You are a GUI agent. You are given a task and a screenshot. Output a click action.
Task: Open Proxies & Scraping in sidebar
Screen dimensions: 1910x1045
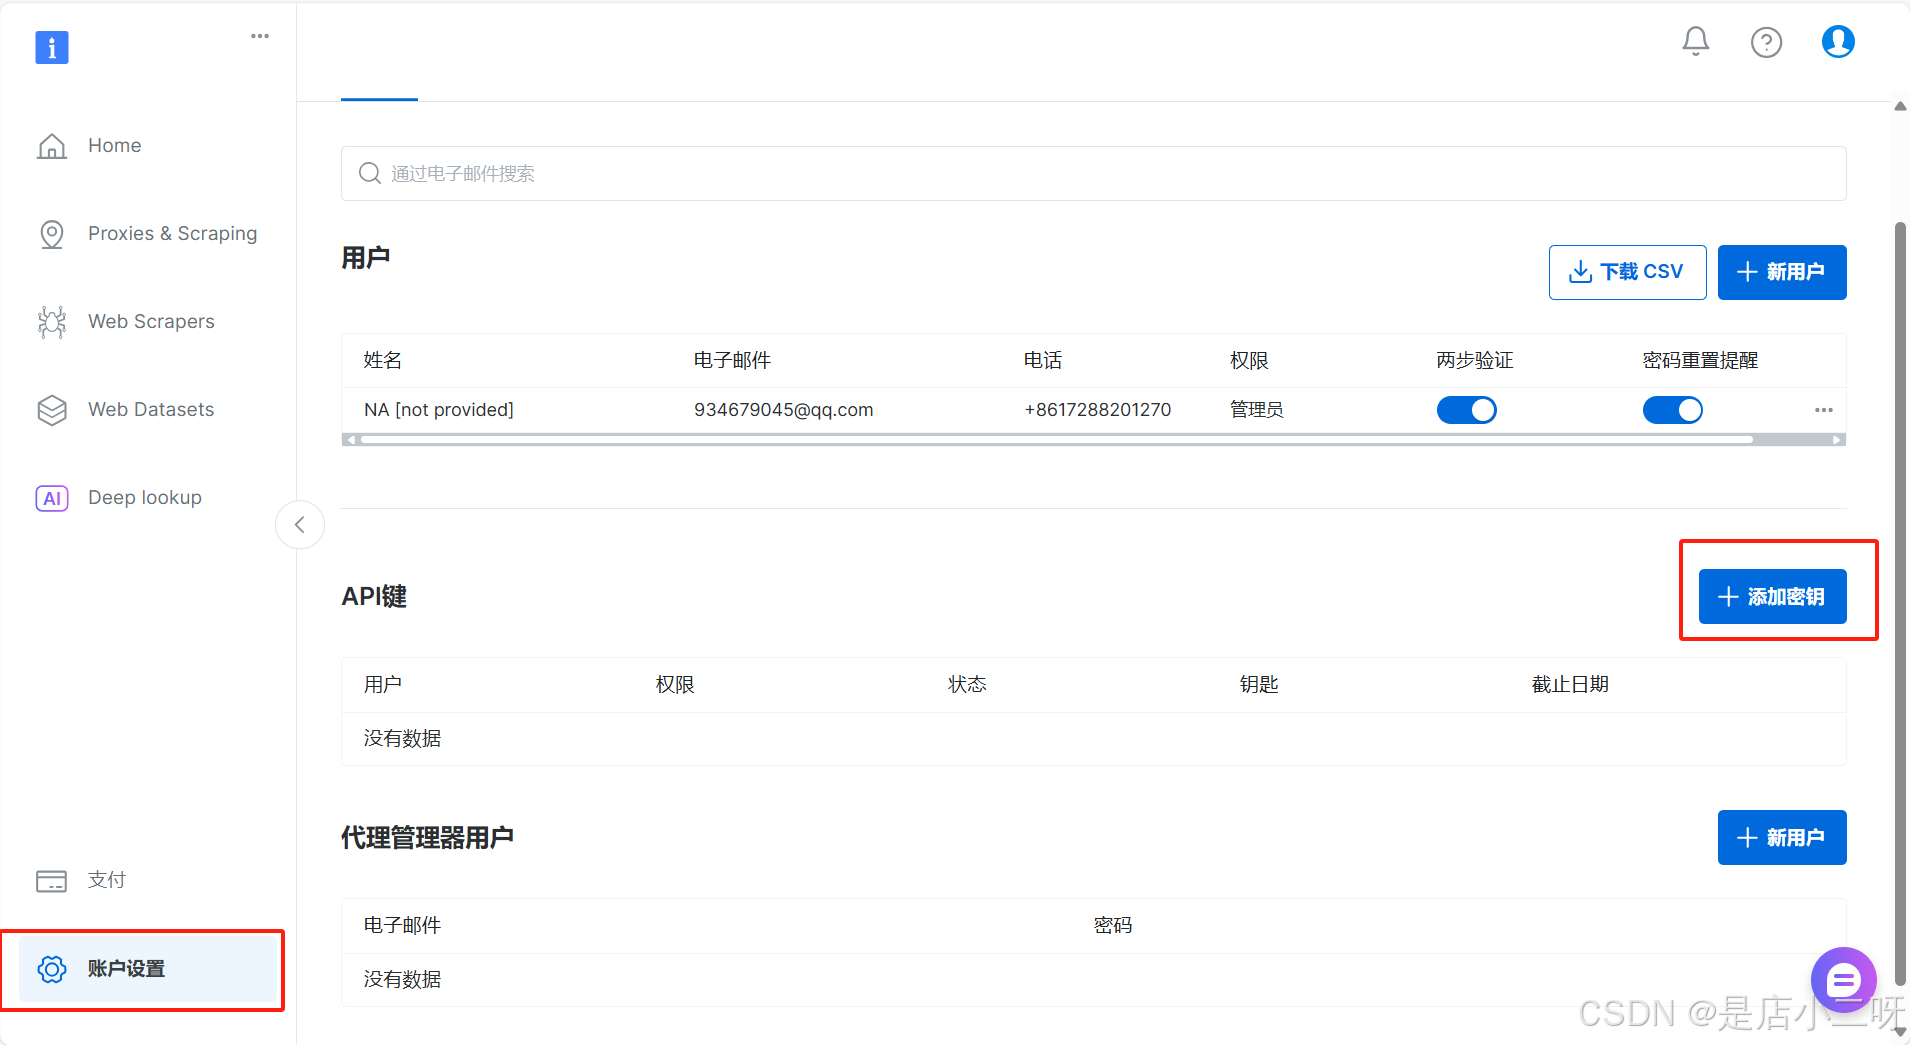tap(172, 234)
